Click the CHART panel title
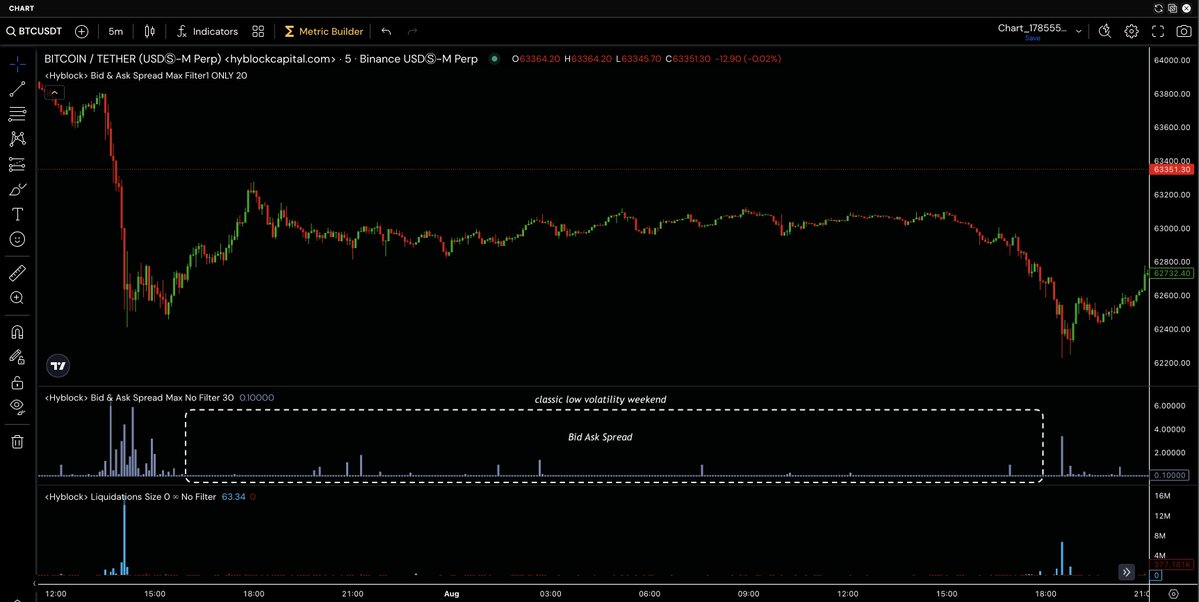 pyautogui.click(x=21, y=8)
